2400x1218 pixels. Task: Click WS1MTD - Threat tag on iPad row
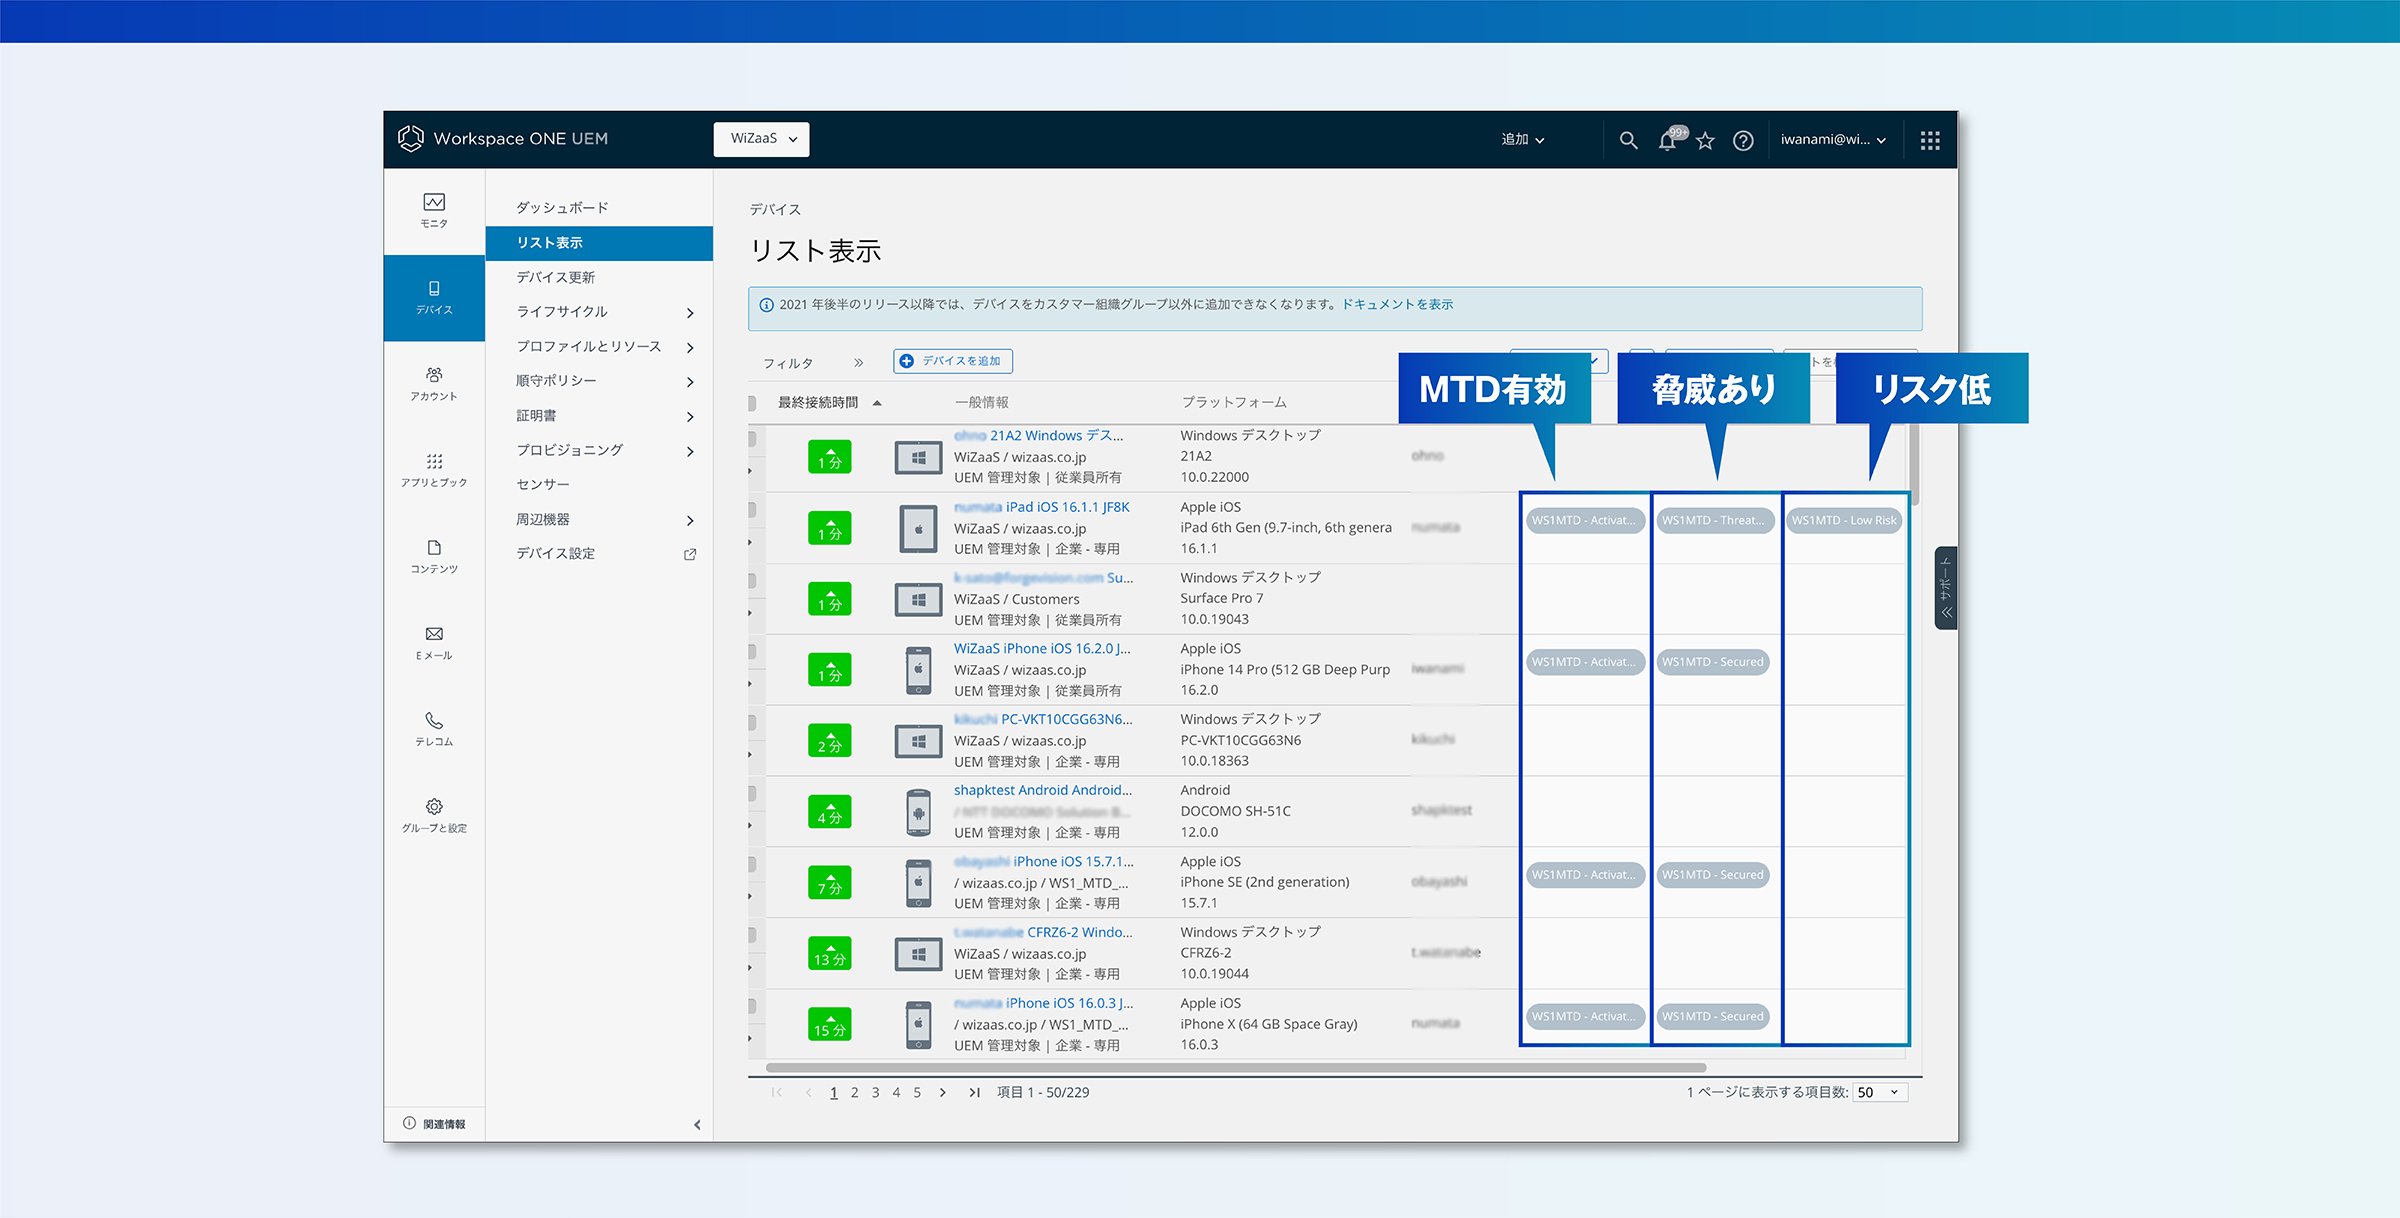point(1714,520)
